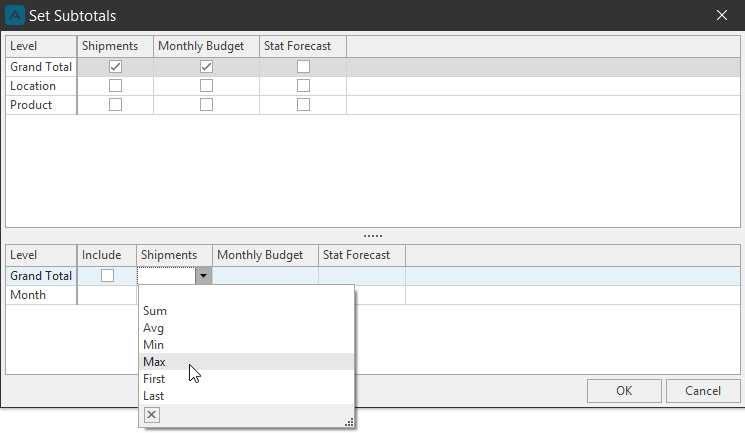Click the Level header in lower grid

pyautogui.click(x=41, y=255)
